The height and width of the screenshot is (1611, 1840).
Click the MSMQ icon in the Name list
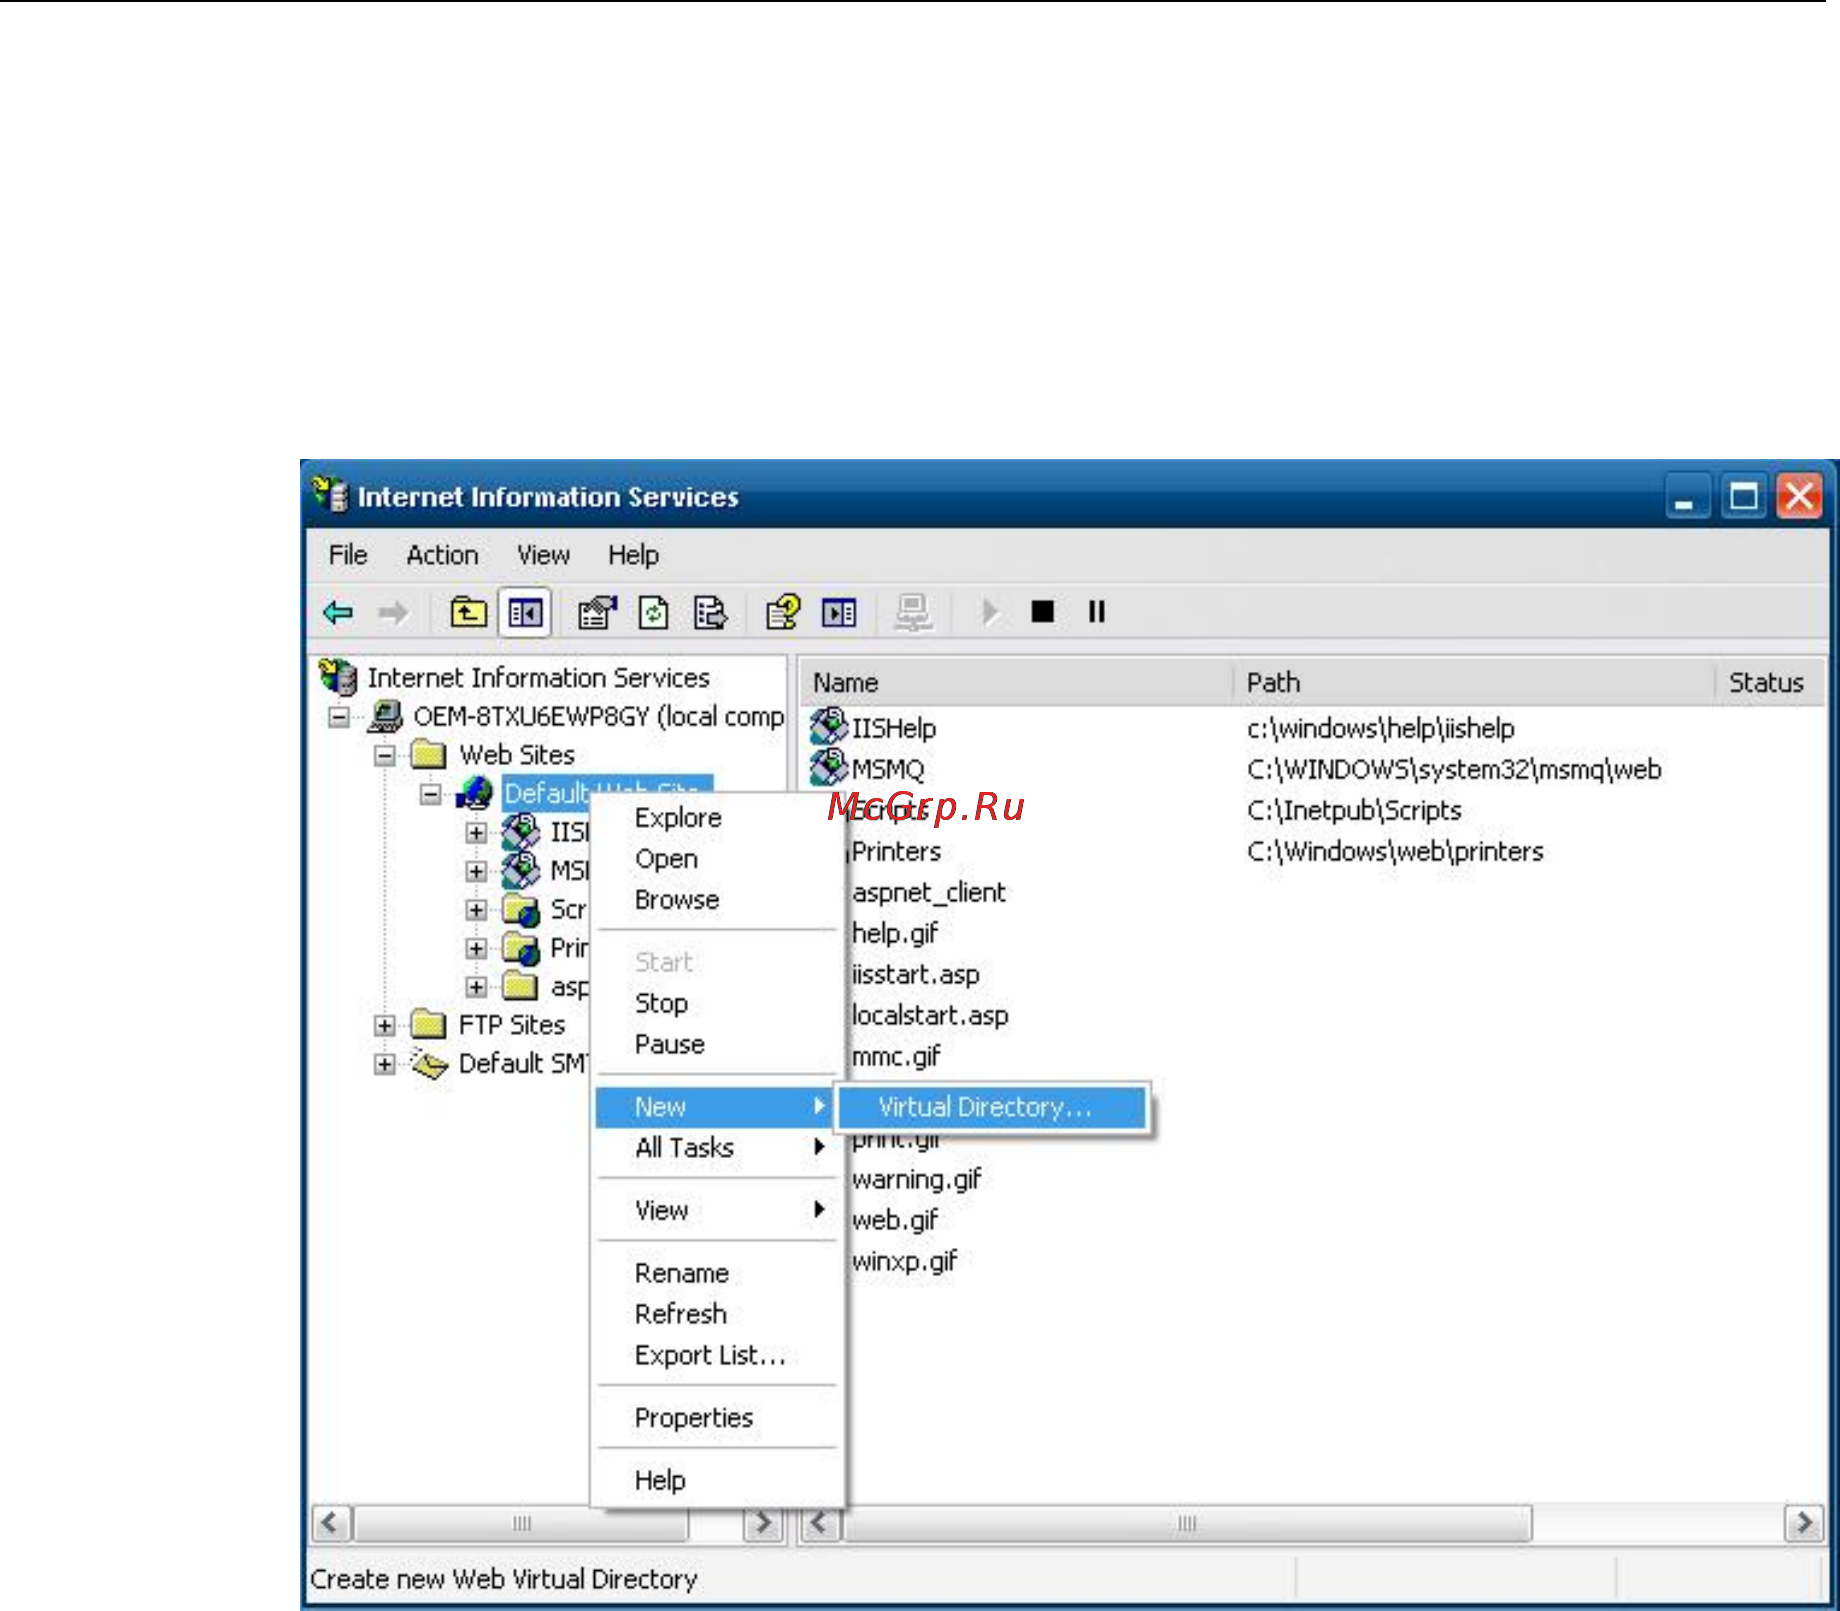point(828,768)
